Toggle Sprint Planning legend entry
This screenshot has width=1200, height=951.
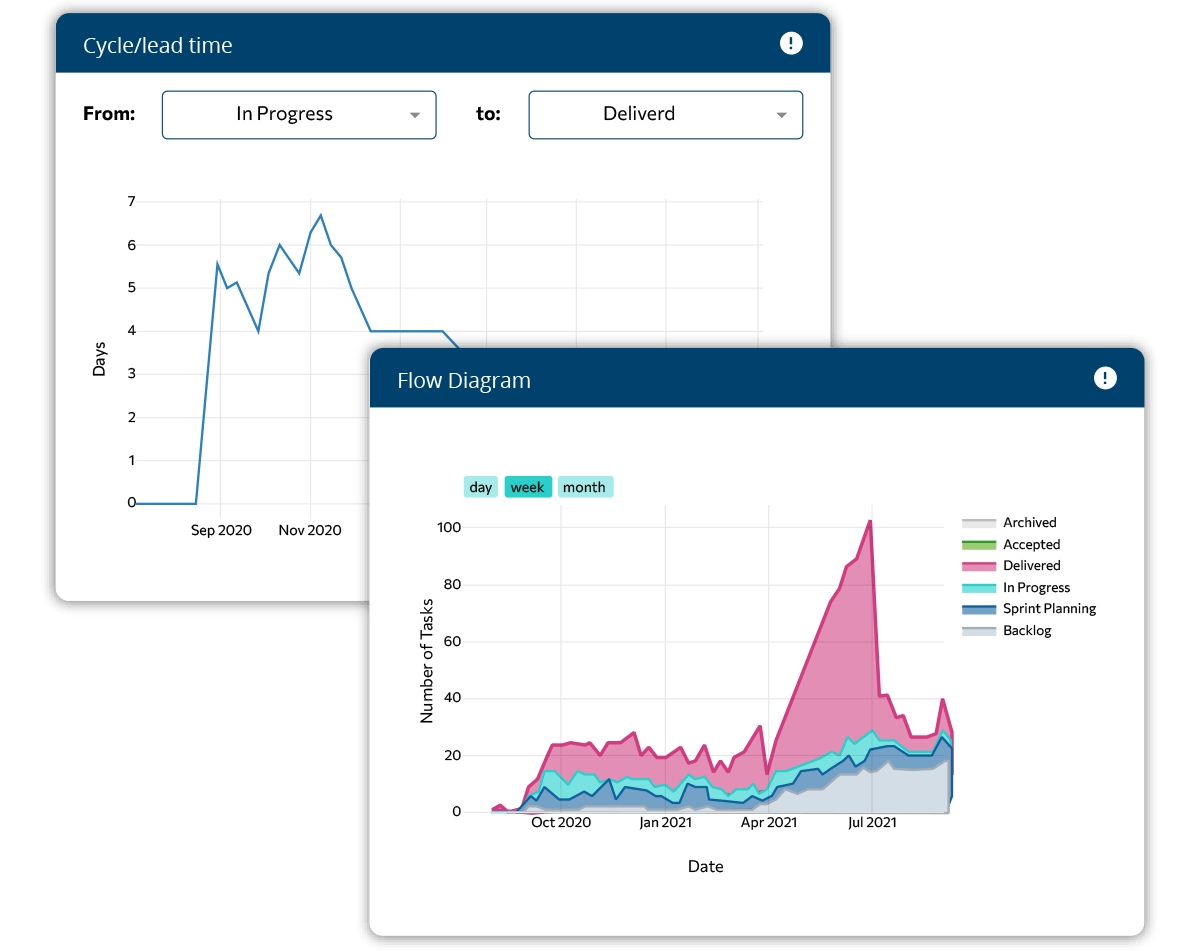[1049, 608]
